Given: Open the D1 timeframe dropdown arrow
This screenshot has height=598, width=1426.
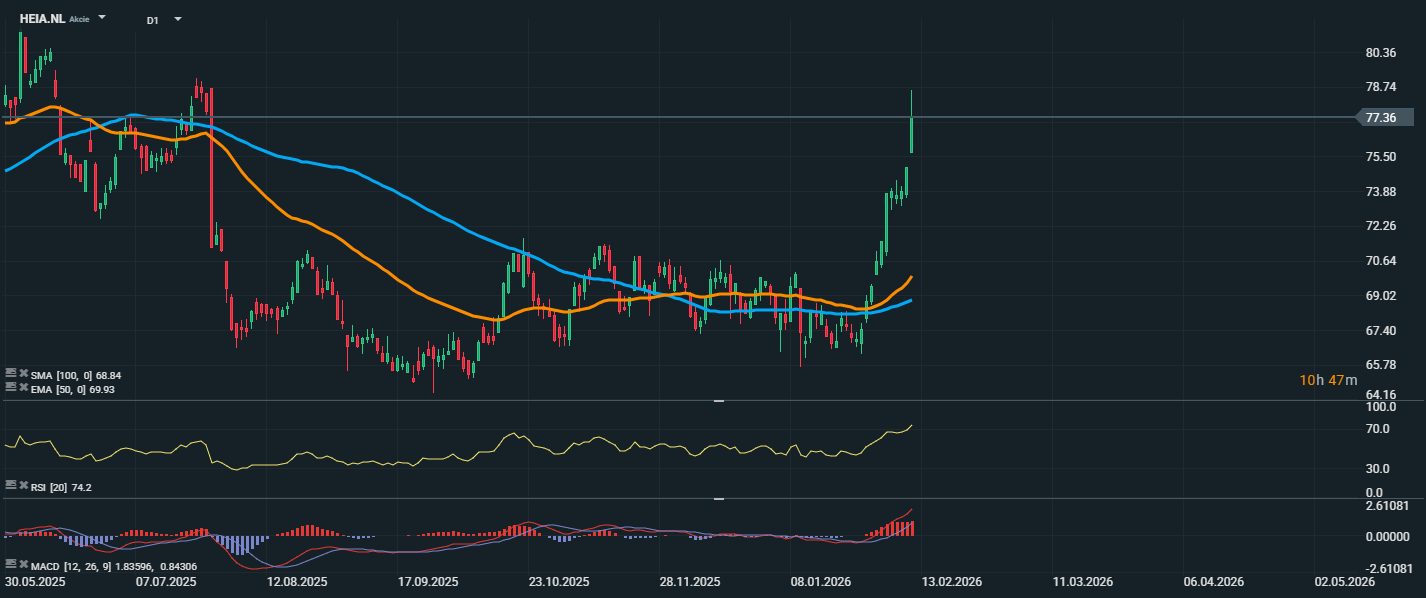Looking at the screenshot, I should 178,19.
